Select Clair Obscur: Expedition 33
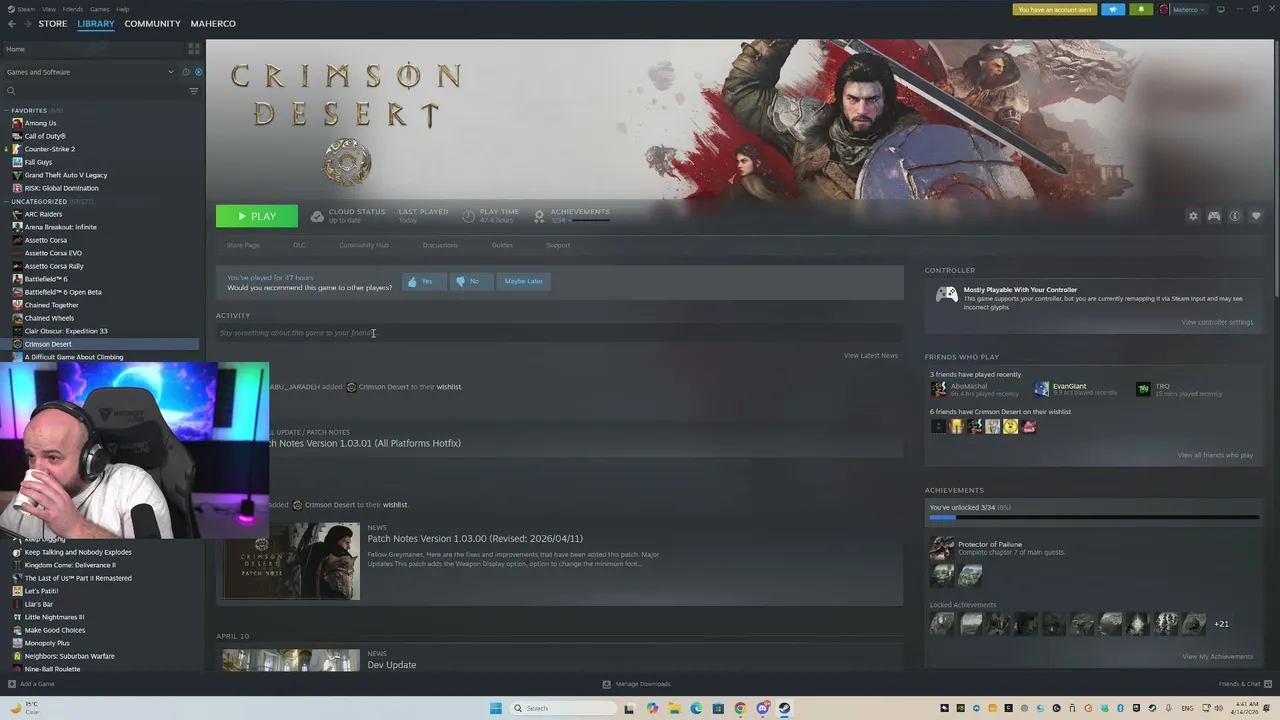 click(x=66, y=331)
